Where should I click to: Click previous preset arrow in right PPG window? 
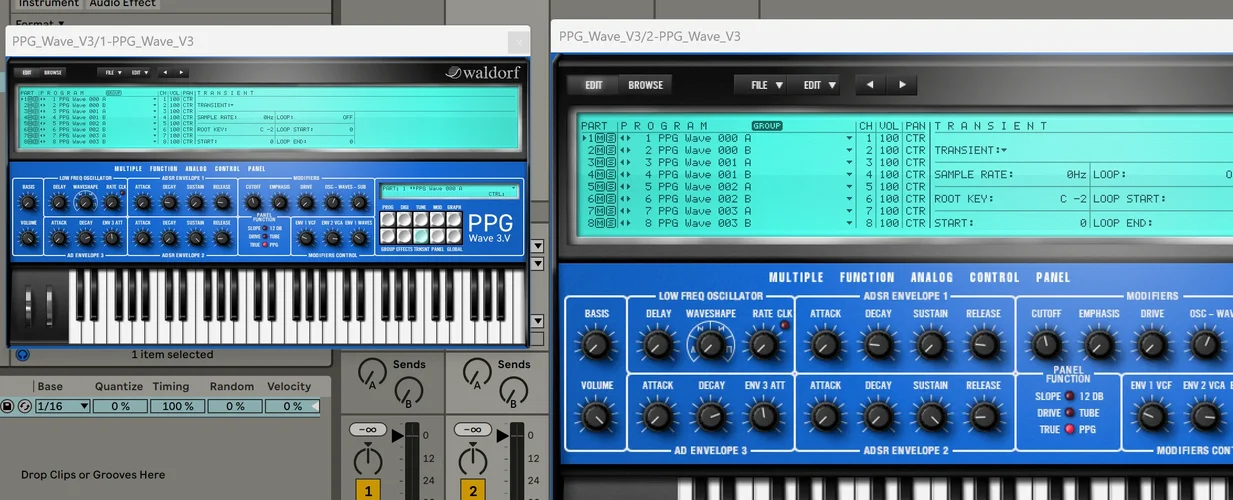coord(870,85)
